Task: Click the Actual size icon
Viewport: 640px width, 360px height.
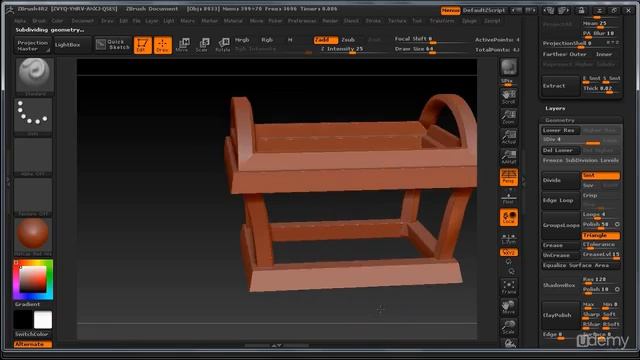Action: [x=509, y=137]
